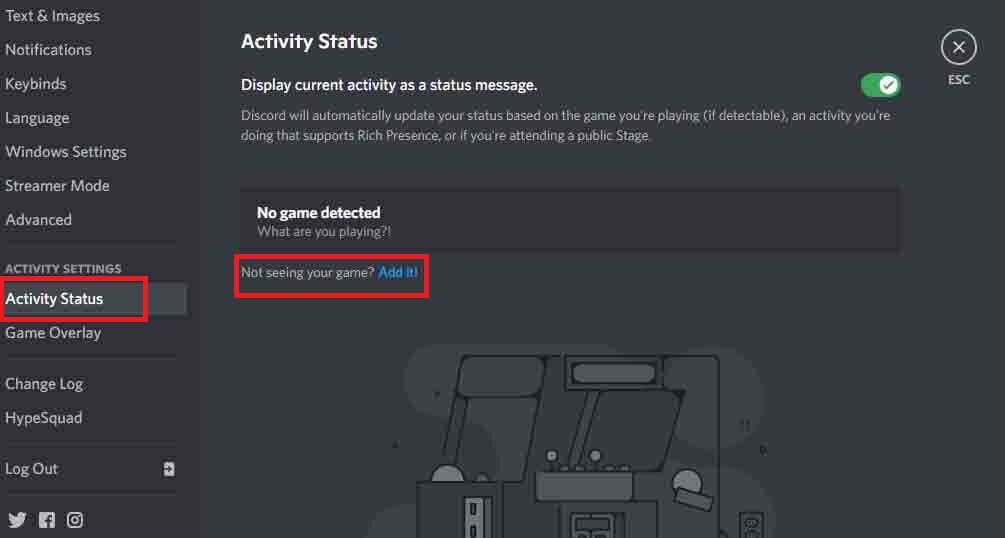Open the Keybinds settings page
The image size is (1005, 538).
[36, 83]
